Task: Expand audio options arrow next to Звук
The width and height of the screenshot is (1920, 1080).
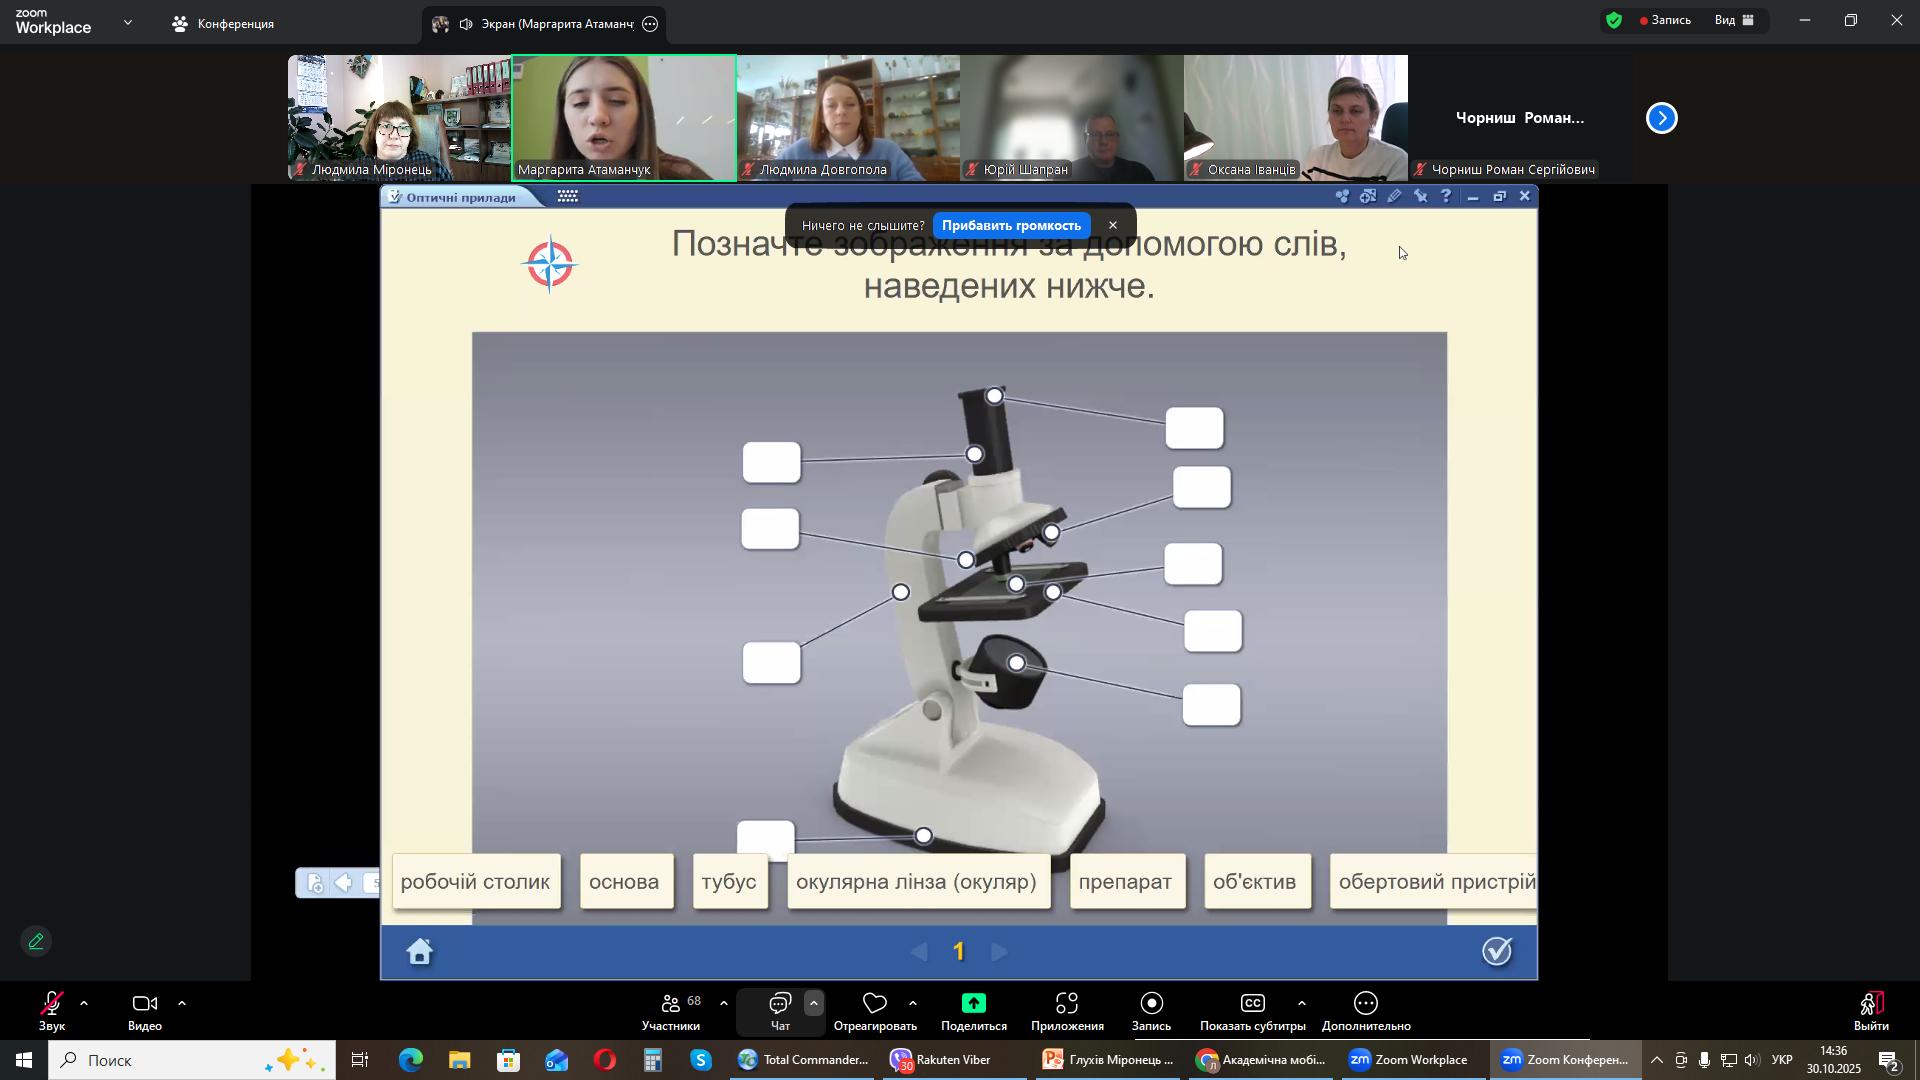Action: 84,1003
